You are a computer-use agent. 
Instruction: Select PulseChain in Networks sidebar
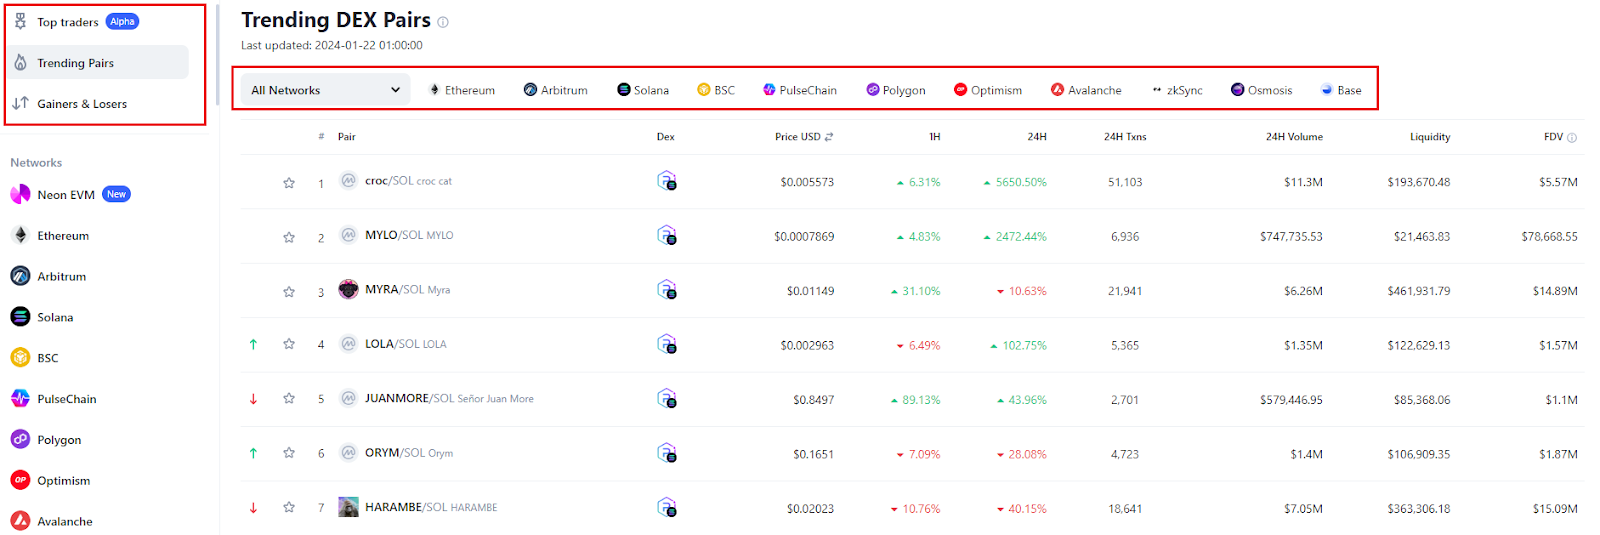pyautogui.click(x=54, y=398)
